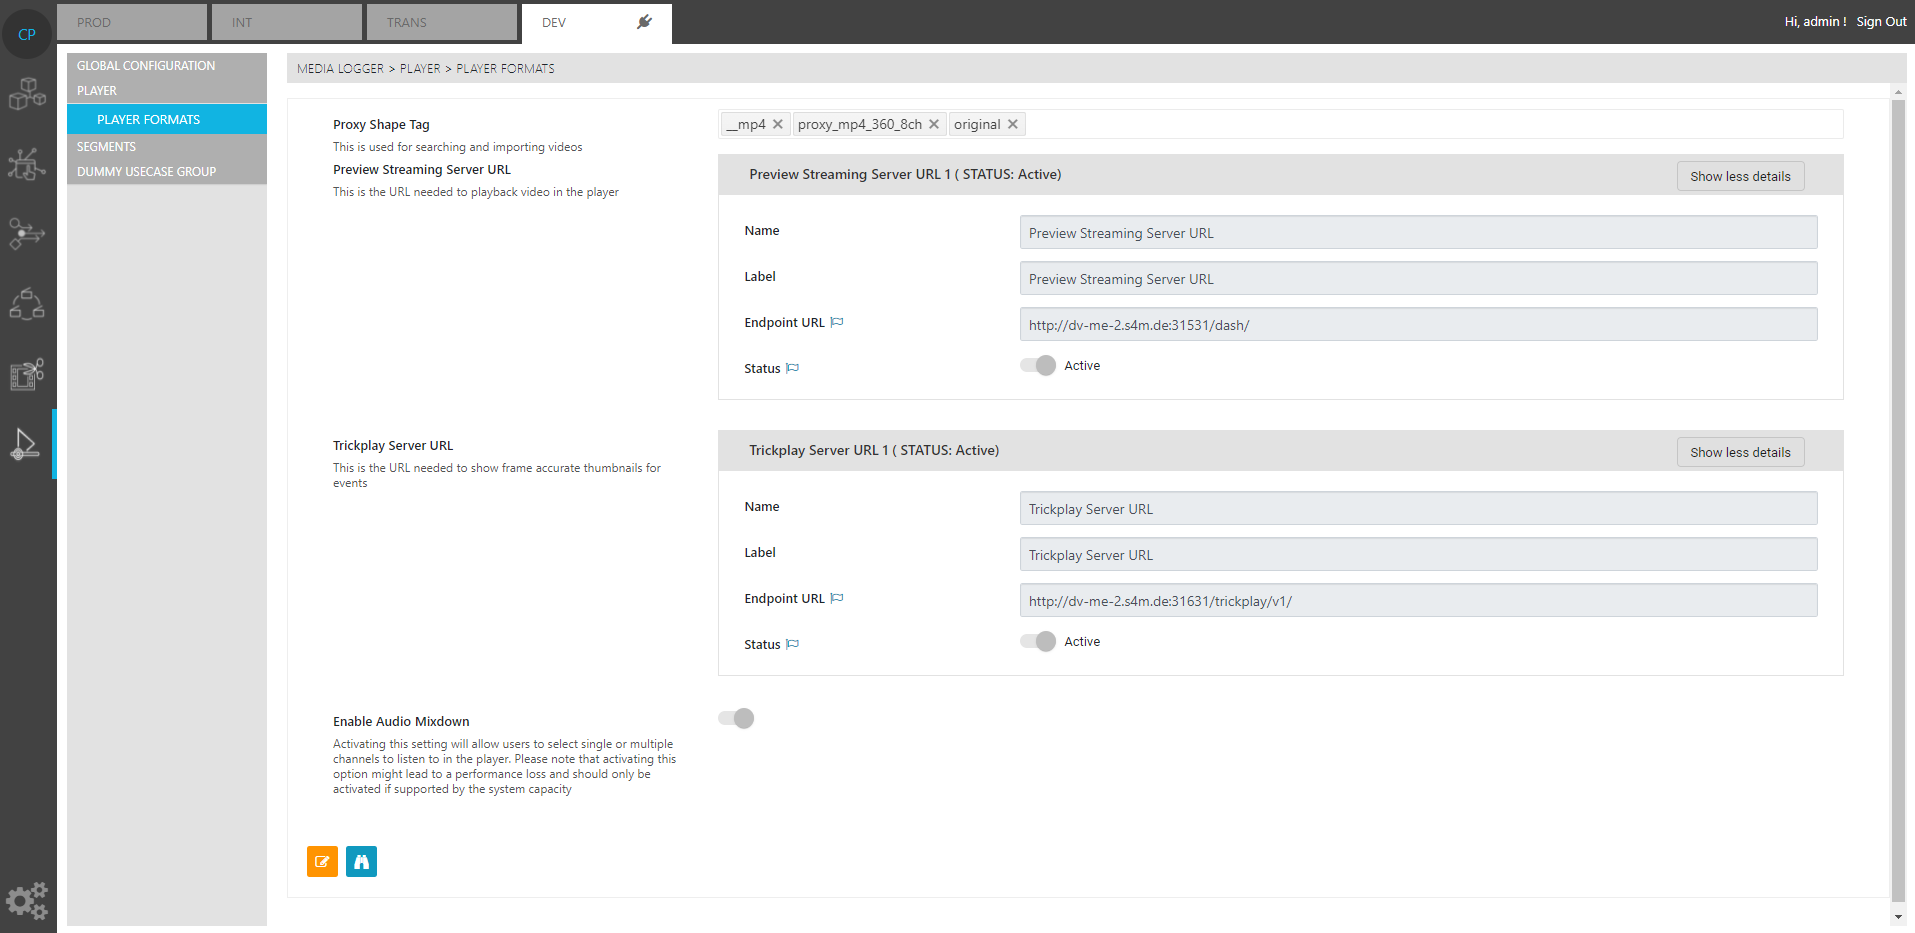Open the three cubes module icon
Image resolution: width=1915 pixels, height=933 pixels.
27,94
